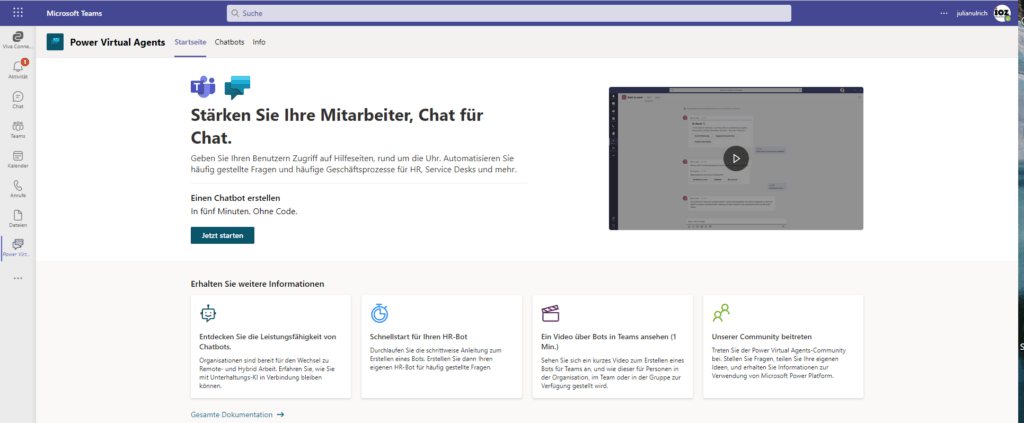This screenshot has height=423, width=1024.
Task: Click the Power Virtual Agents header title
Action: coord(118,42)
